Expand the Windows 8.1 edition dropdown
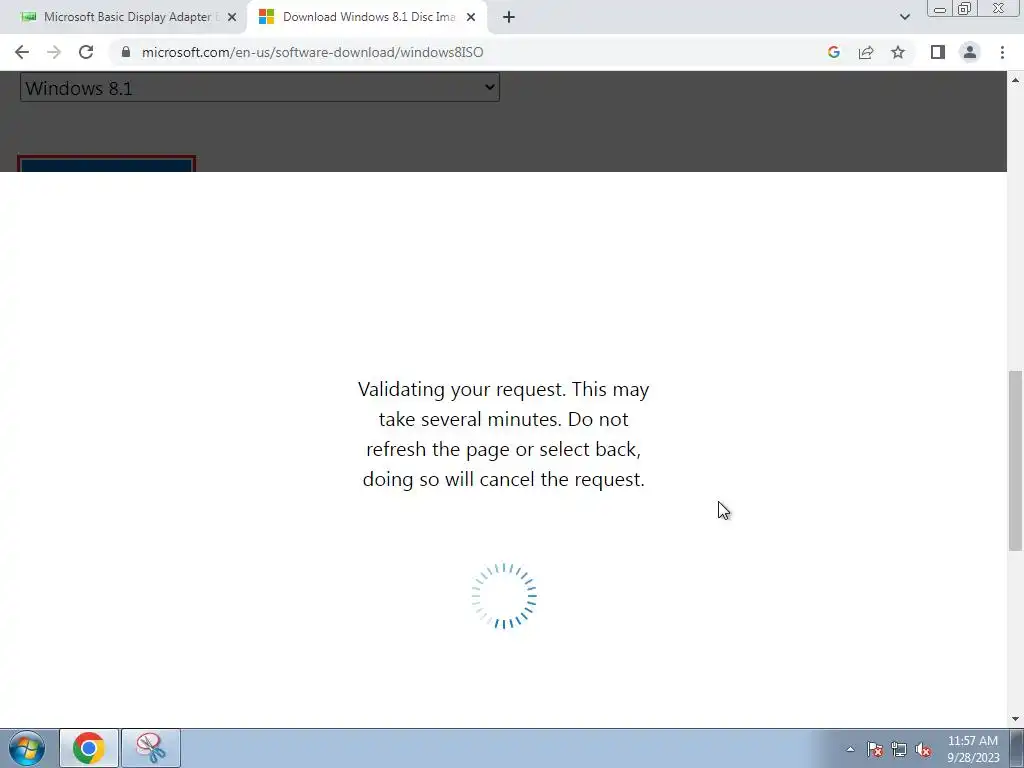Screen dimensions: 1024x768 coord(260,88)
